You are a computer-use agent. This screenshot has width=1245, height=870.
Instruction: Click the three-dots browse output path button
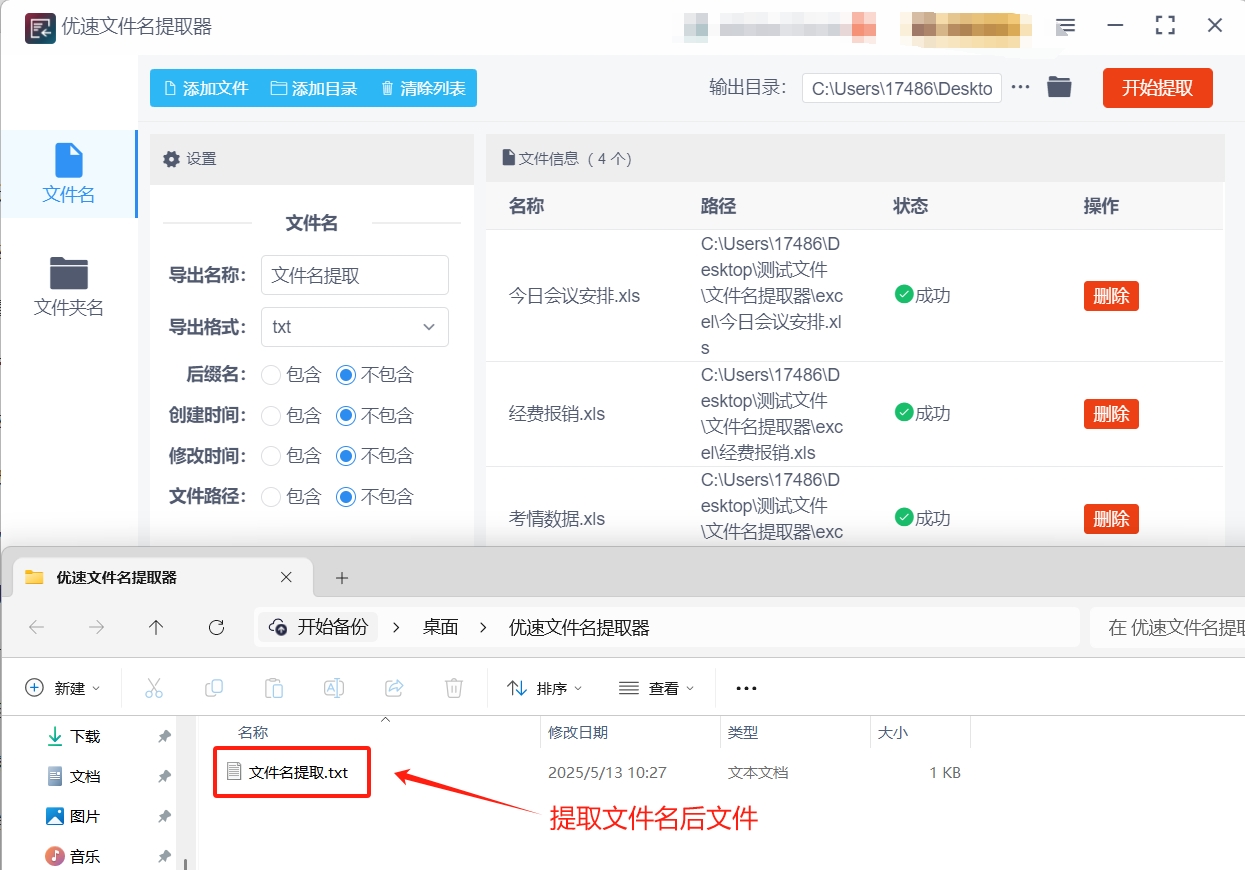pos(1020,87)
